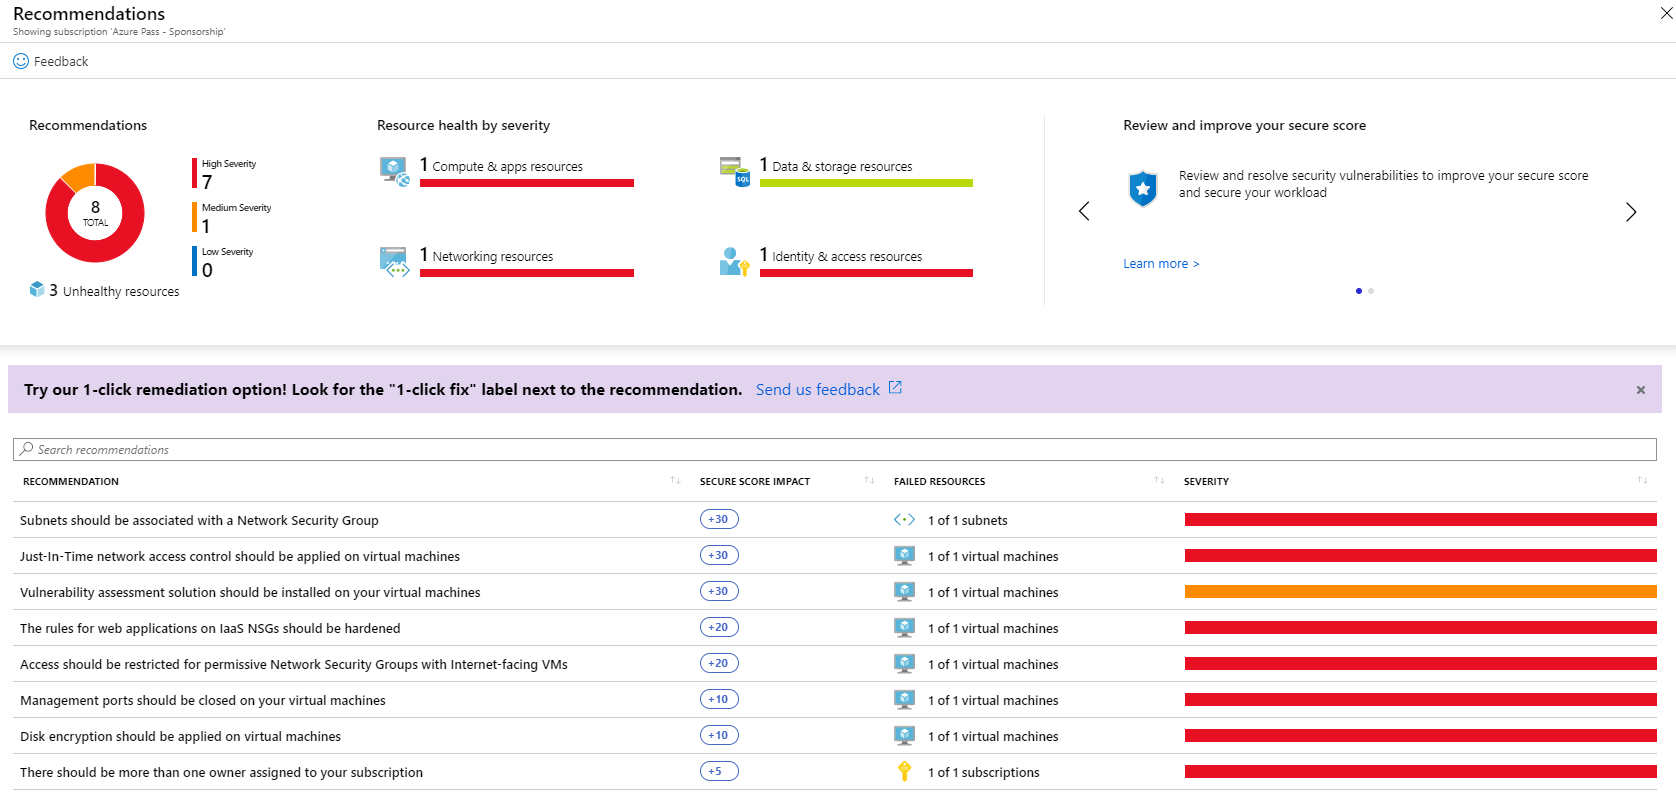
Task: Sort by Secure Score Impact column
Action: tap(869, 481)
